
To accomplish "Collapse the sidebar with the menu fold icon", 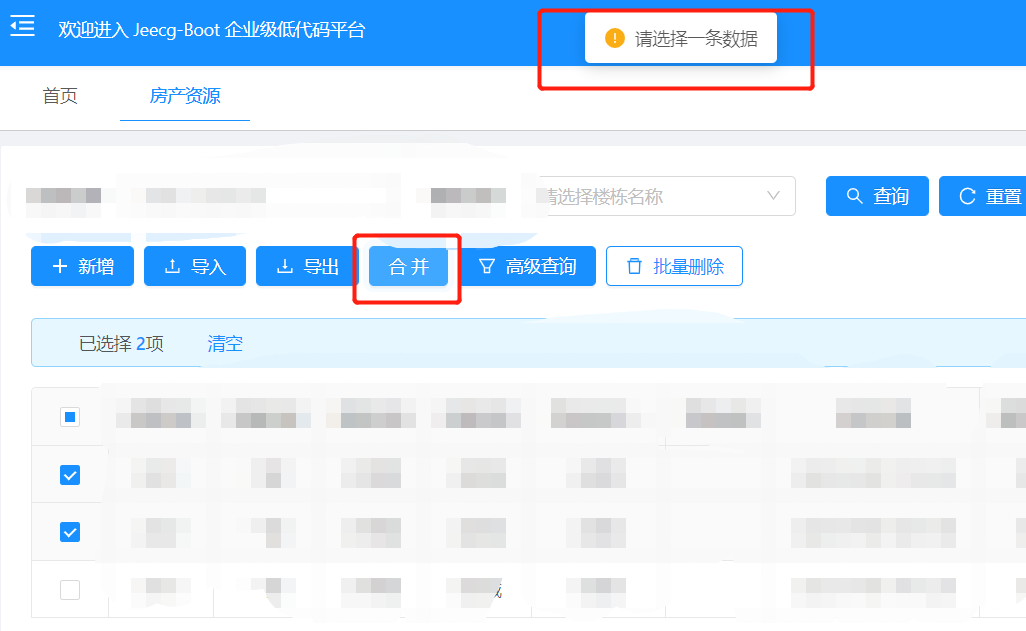I will click(x=22, y=26).
